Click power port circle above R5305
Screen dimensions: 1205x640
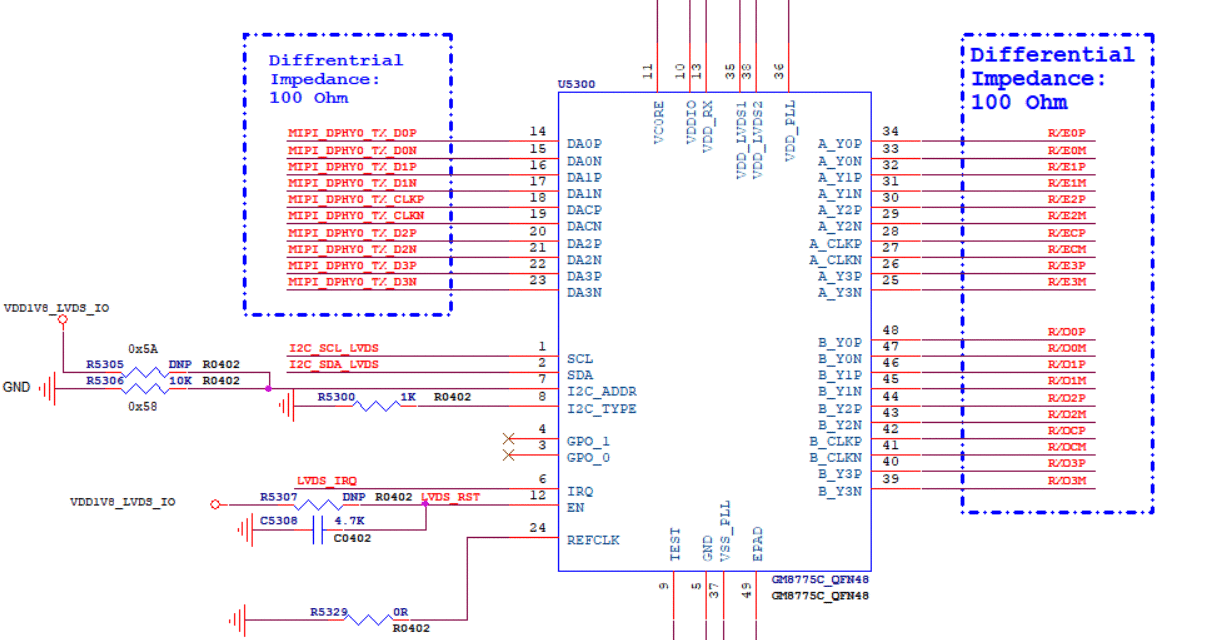(63, 320)
